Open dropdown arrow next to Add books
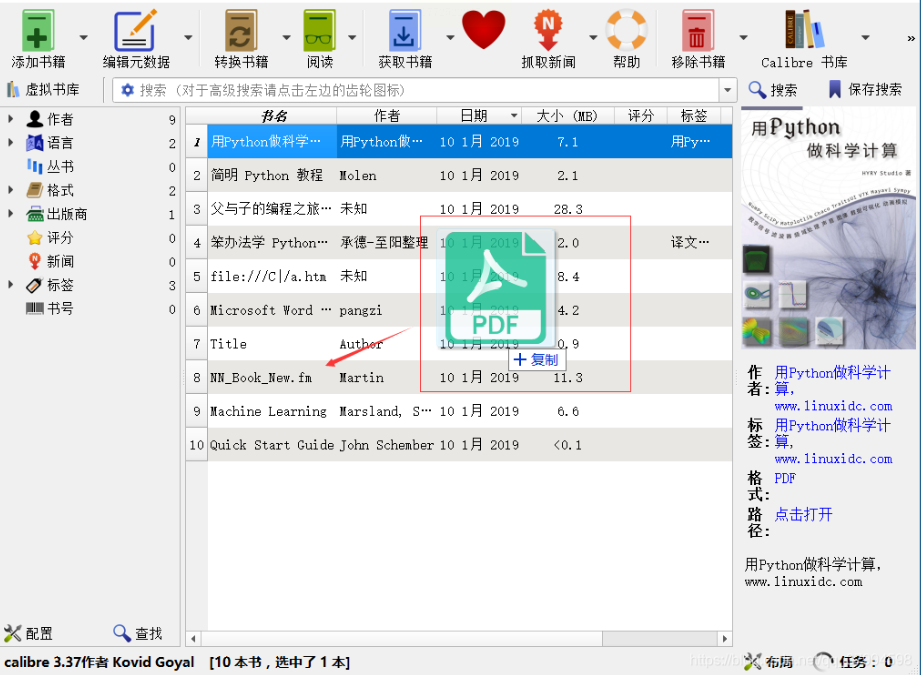Image resolution: width=921 pixels, height=675 pixels. [x=83, y=38]
